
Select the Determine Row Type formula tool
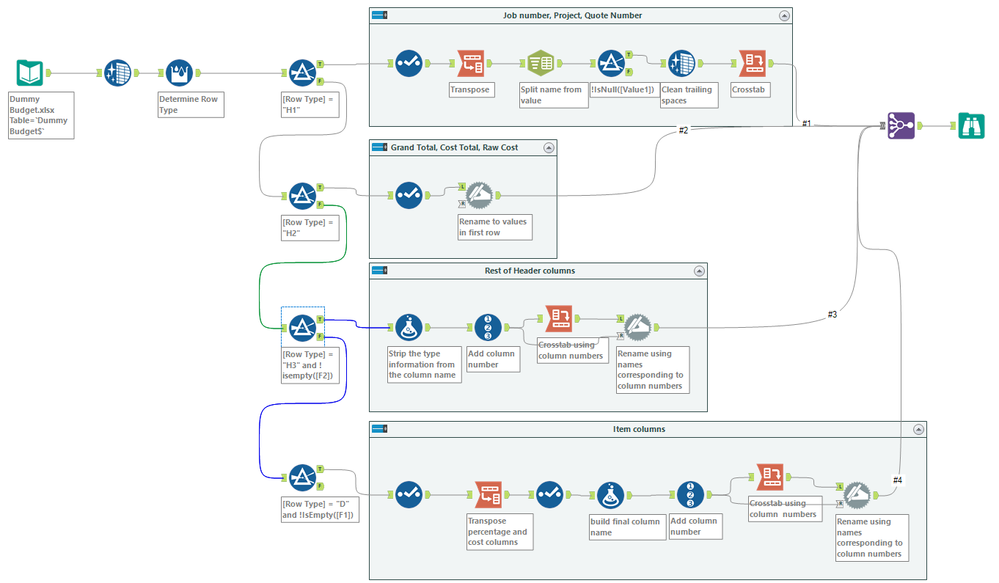(179, 73)
